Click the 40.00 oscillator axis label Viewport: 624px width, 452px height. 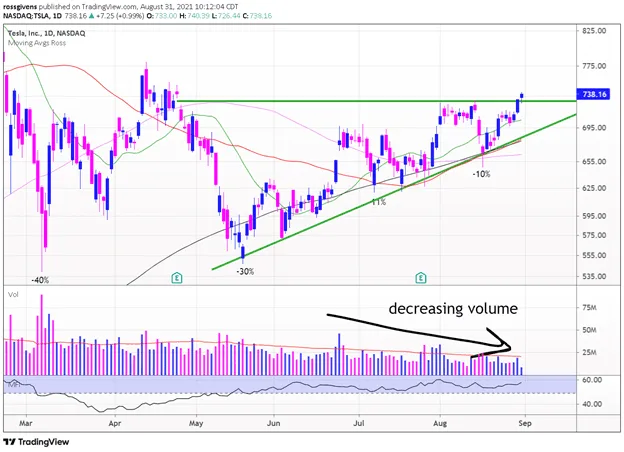(x=592, y=404)
